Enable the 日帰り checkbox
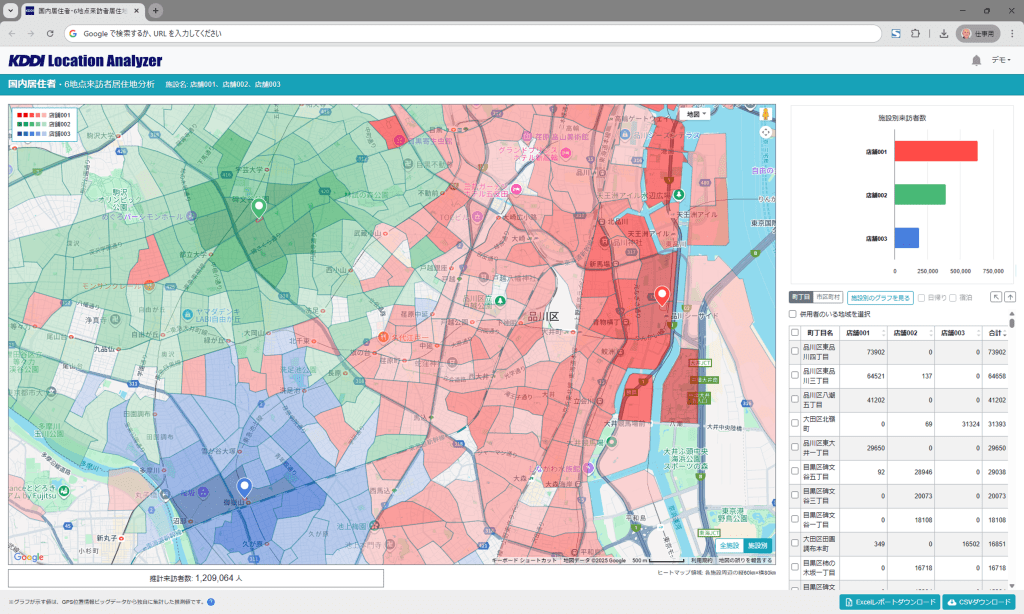1024x614 pixels. [921, 297]
